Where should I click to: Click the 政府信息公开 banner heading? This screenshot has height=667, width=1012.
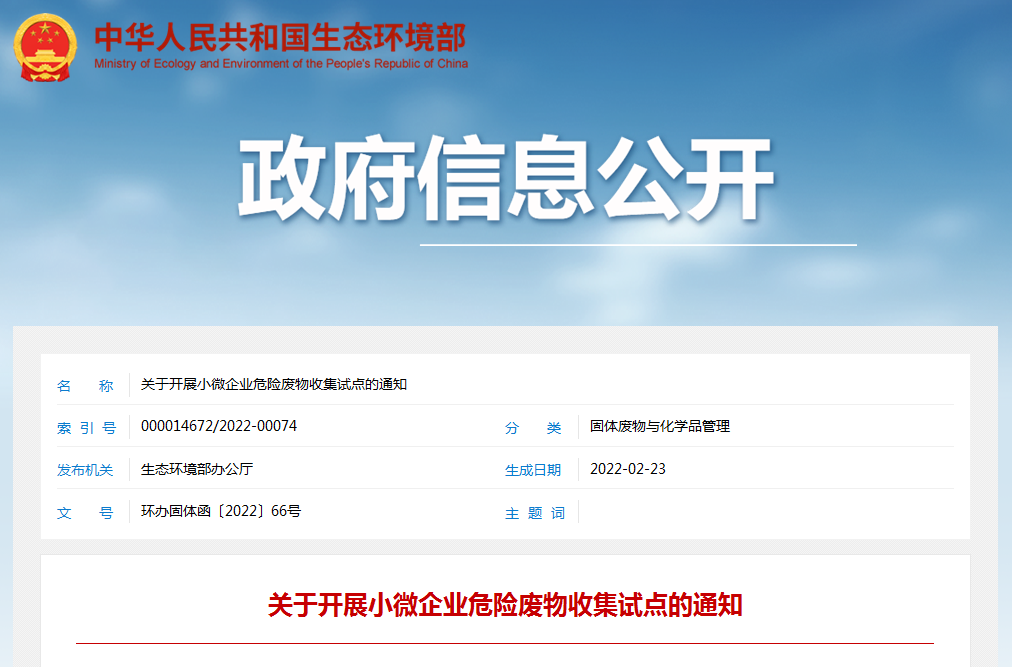[x=505, y=179]
